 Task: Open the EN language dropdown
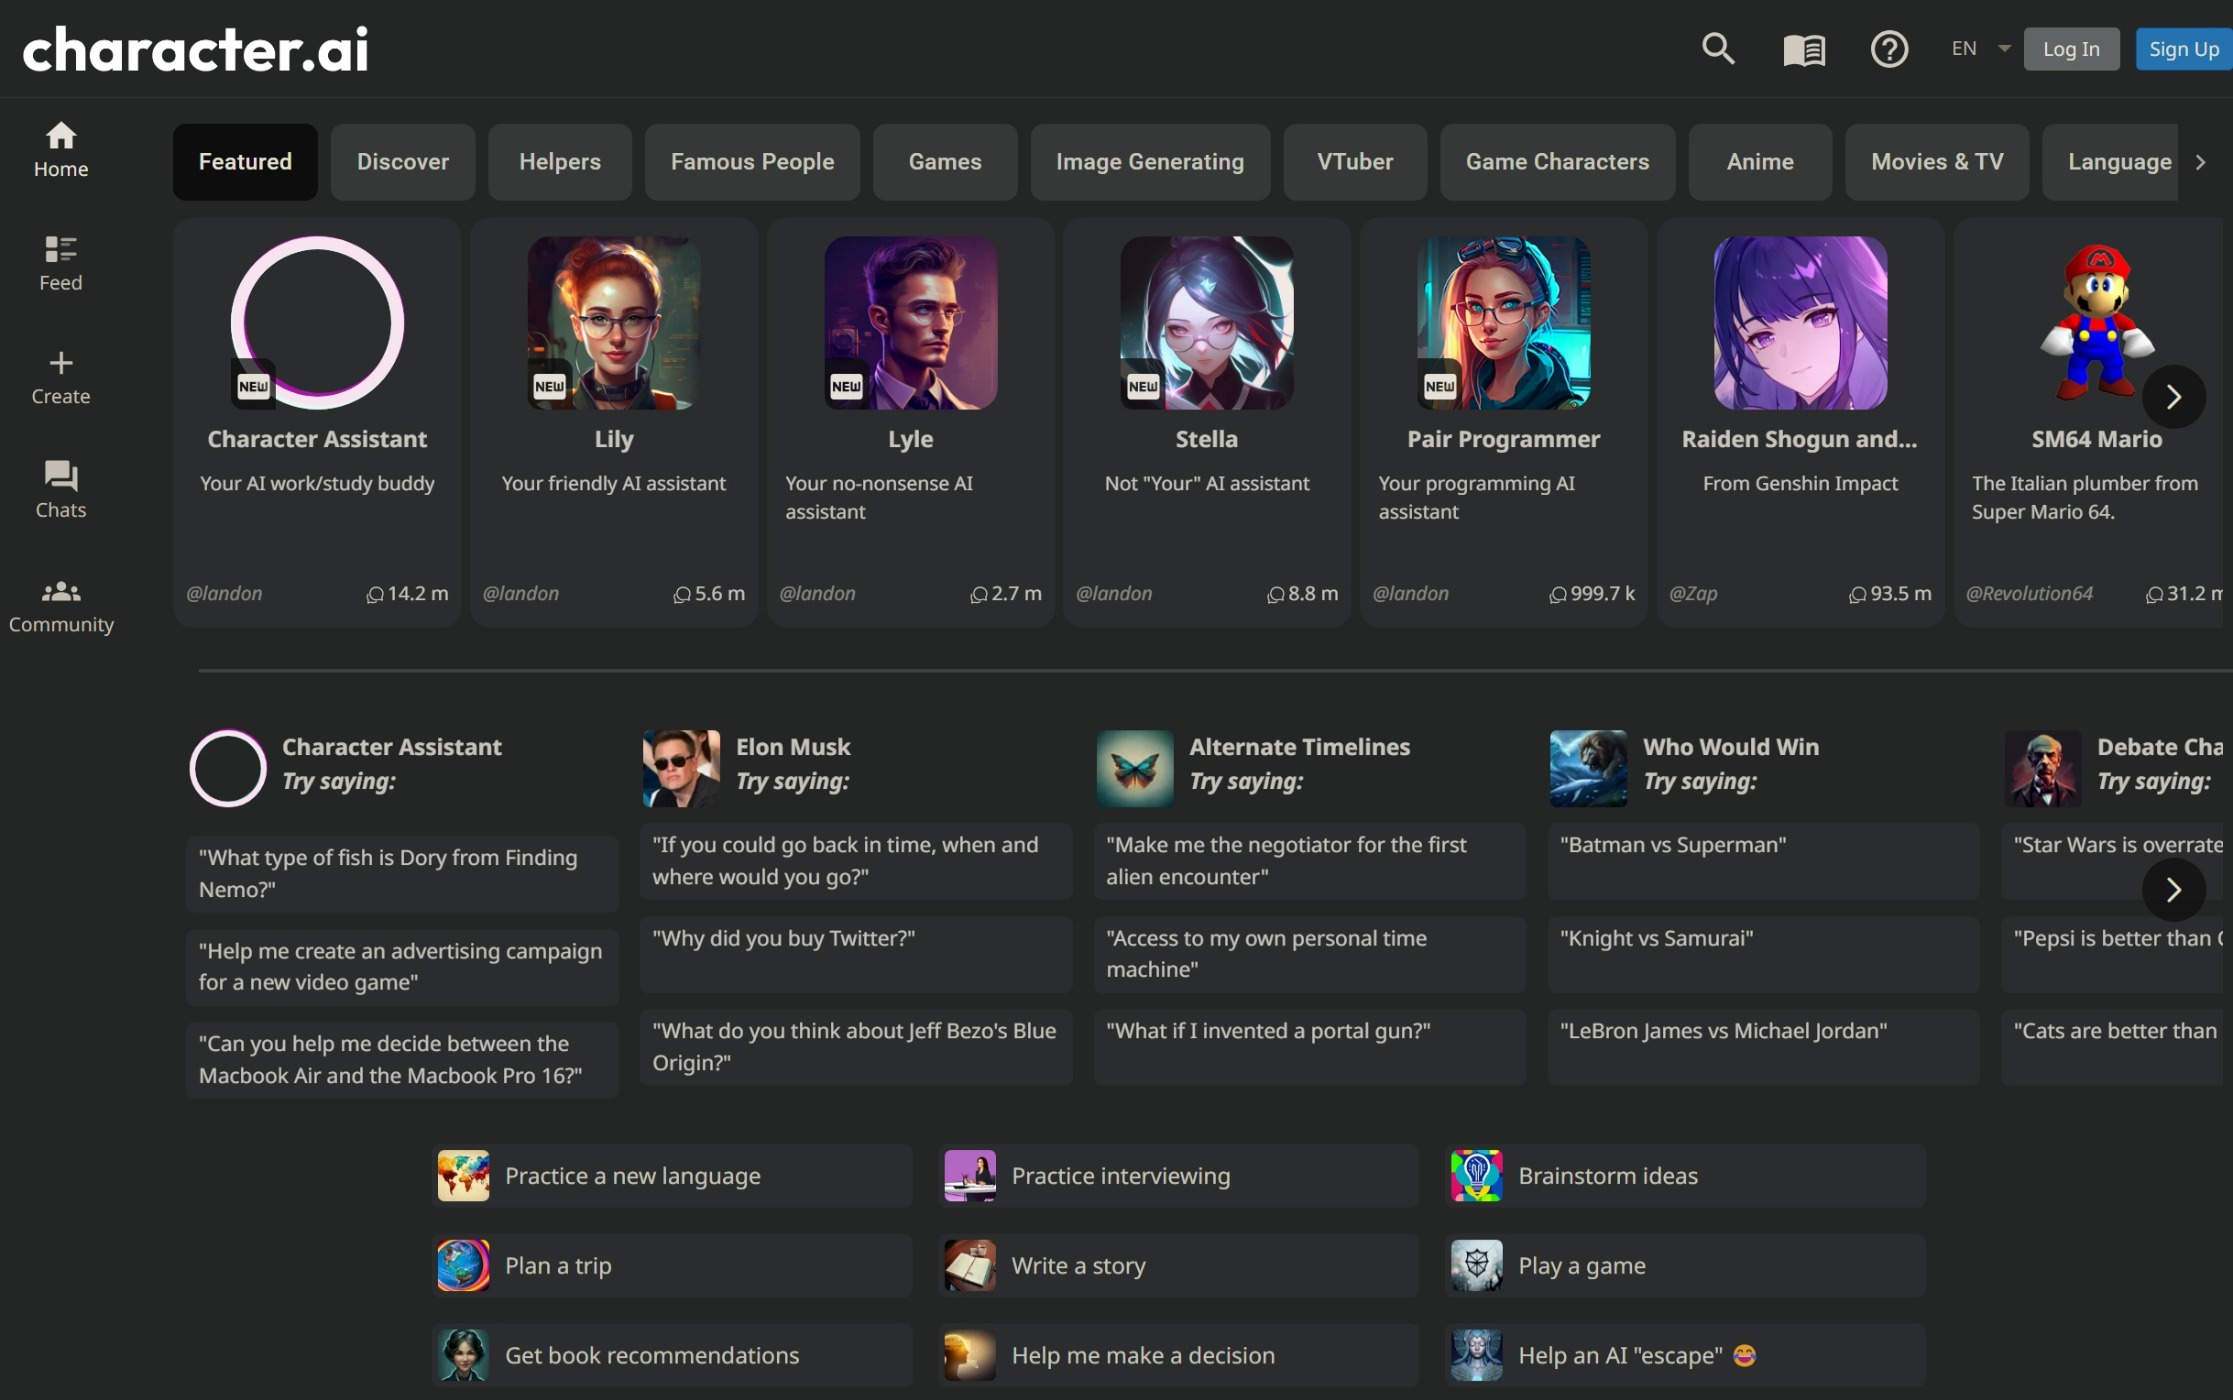pyautogui.click(x=1979, y=48)
